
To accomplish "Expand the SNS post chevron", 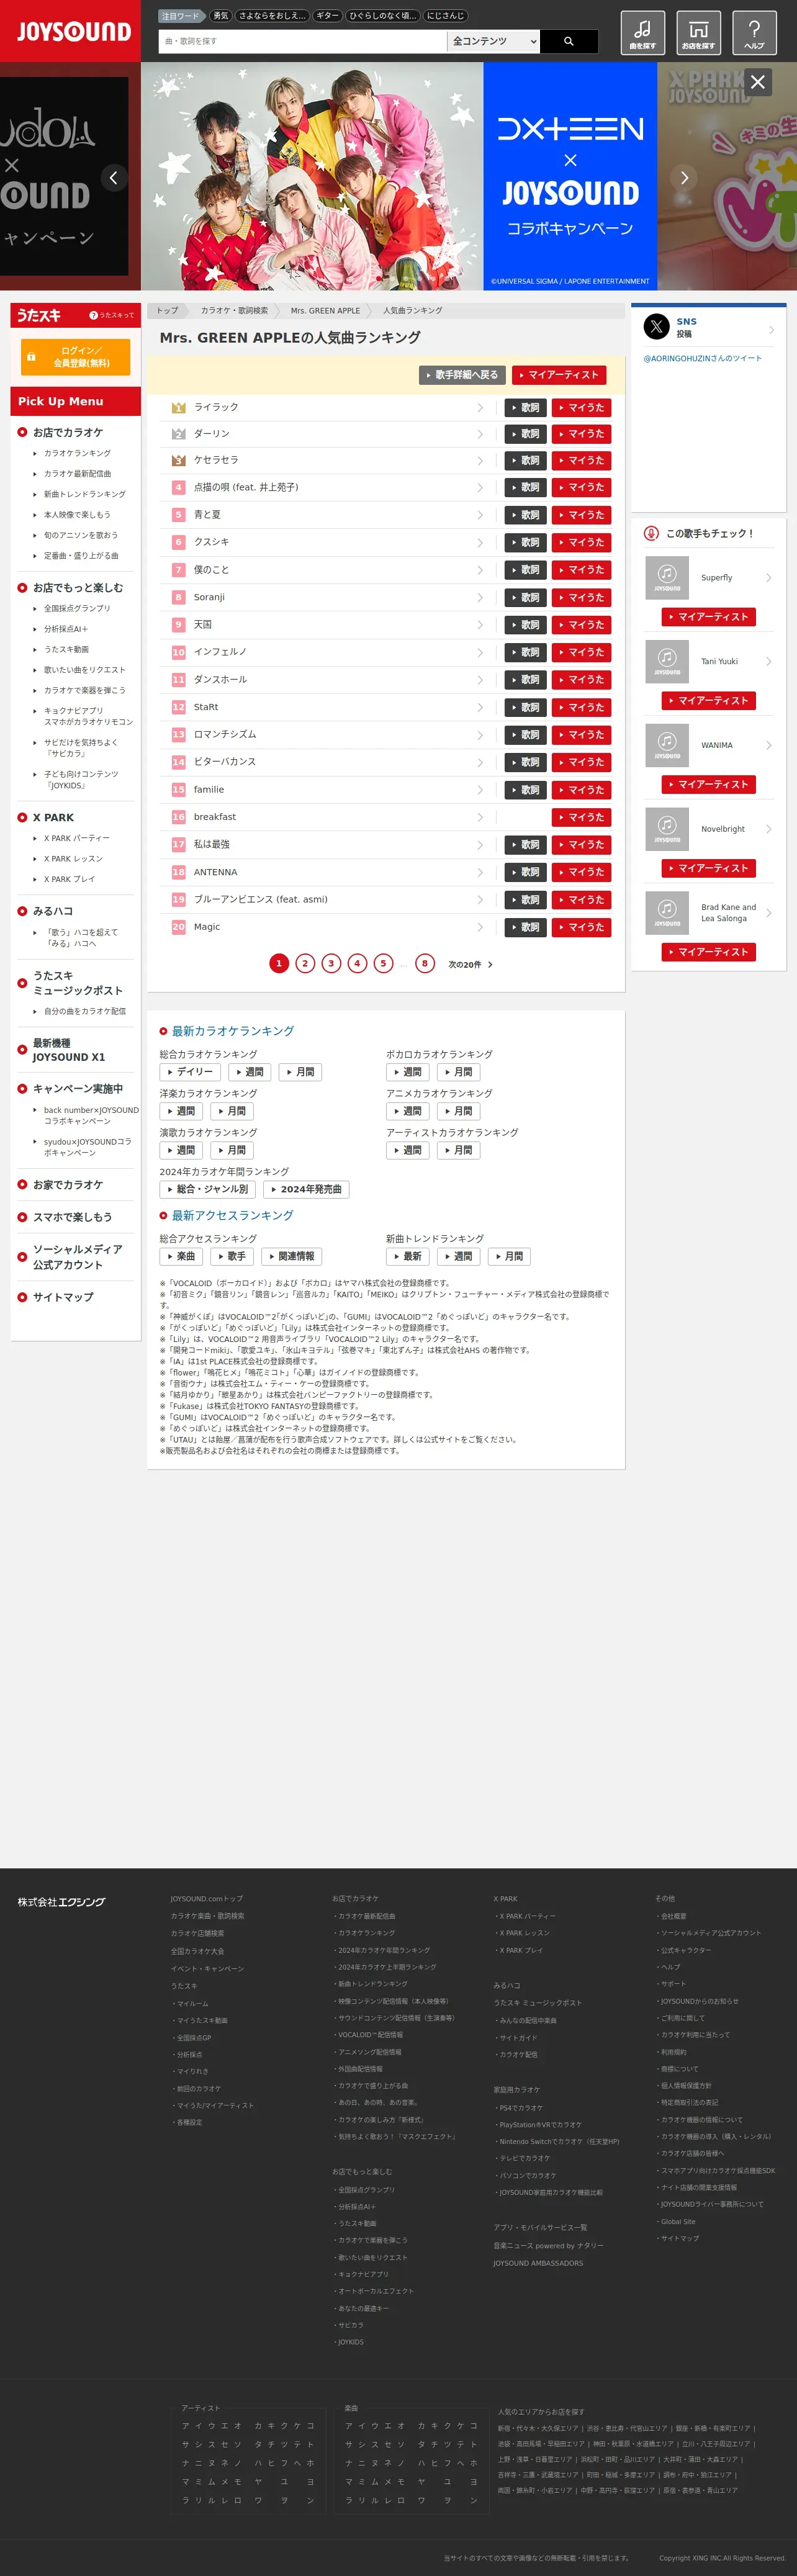I will pos(771,330).
